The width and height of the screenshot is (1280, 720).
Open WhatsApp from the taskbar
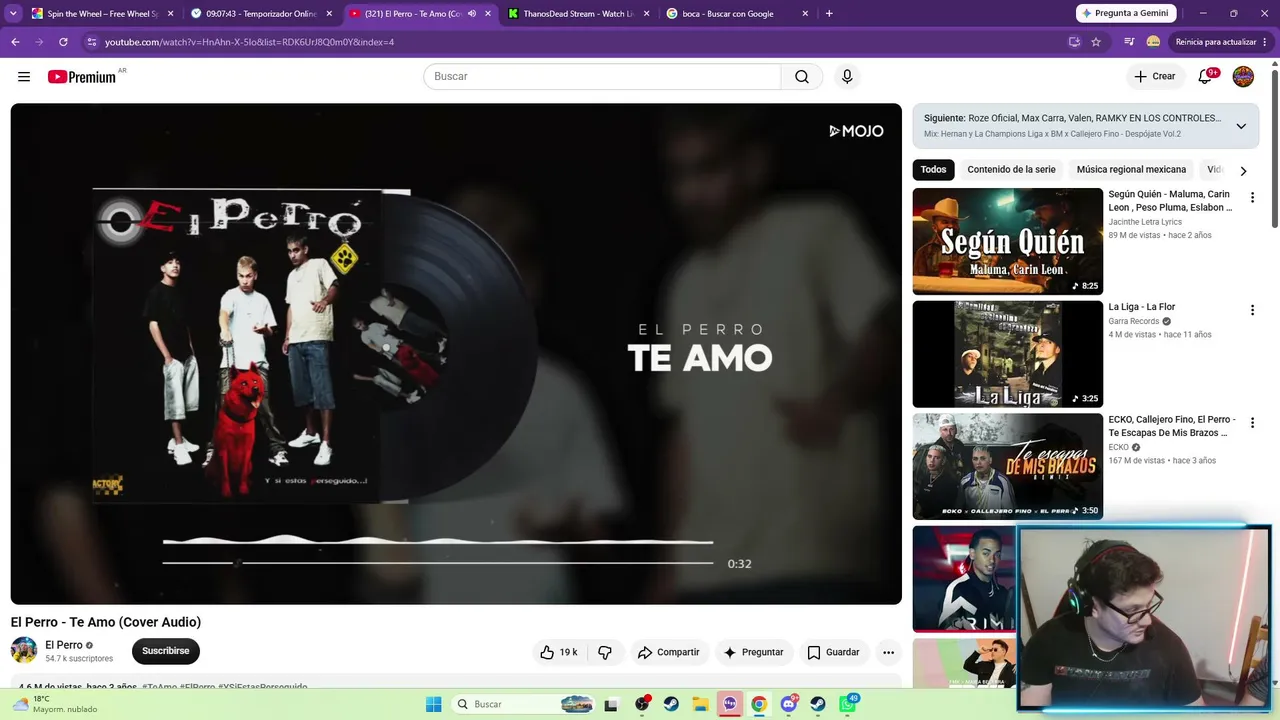point(848,704)
